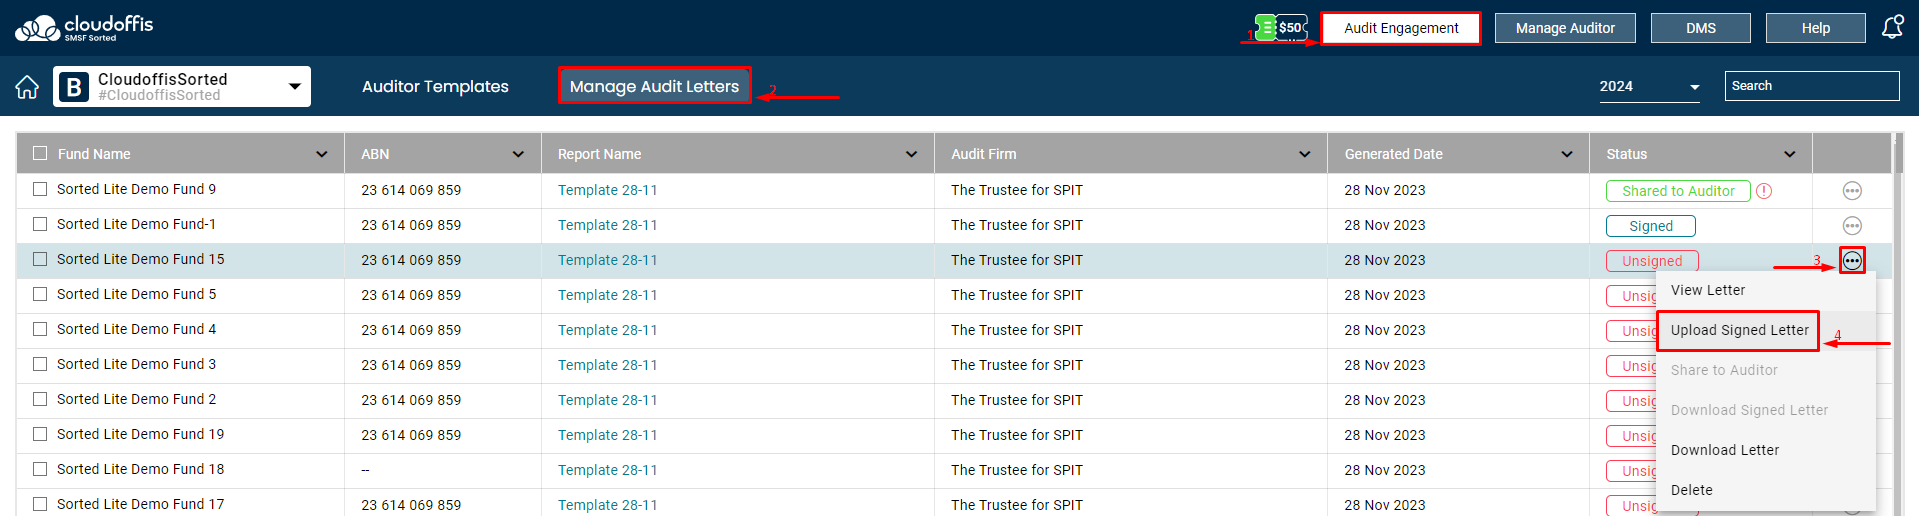Open Template 28-11 link for Demo Fund 9
1919x516 pixels.
(607, 190)
